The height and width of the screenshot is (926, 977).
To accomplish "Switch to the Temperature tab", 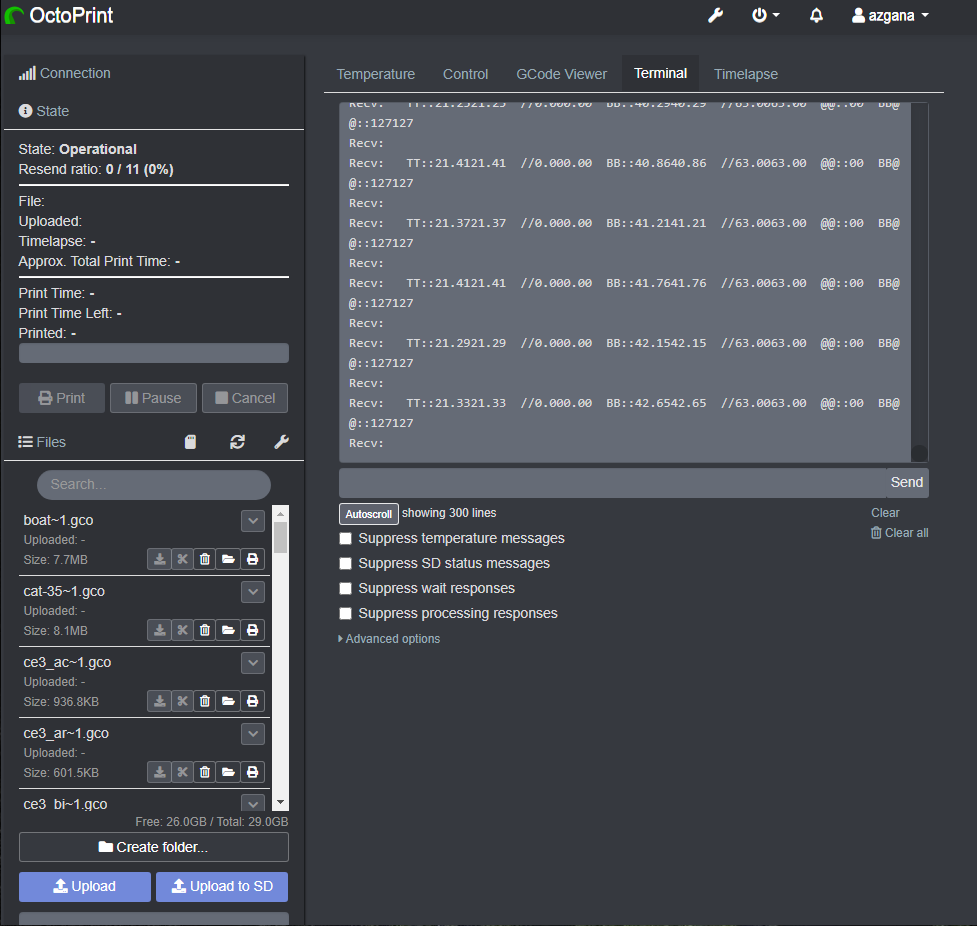I will [x=375, y=74].
